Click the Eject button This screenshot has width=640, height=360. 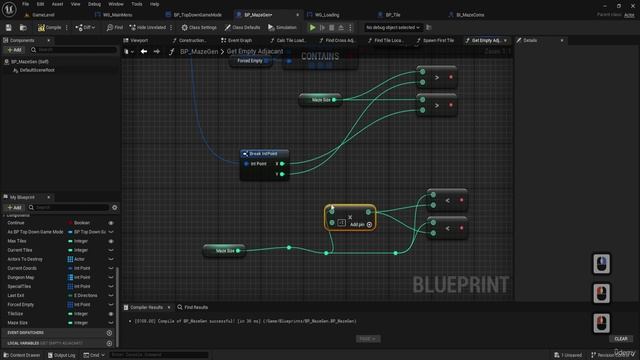(341, 27)
